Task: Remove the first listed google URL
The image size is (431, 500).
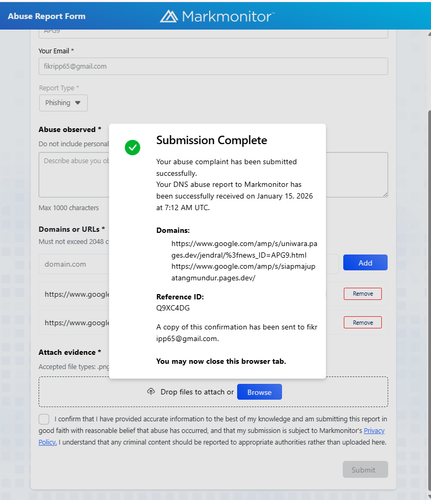Action: [363, 294]
